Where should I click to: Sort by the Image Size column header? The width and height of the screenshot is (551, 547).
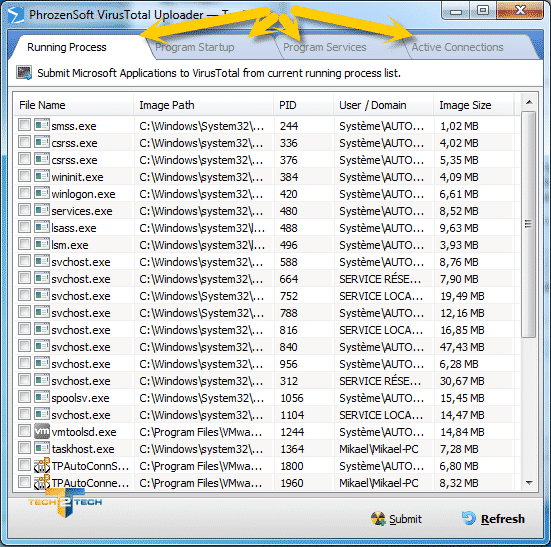pos(474,105)
